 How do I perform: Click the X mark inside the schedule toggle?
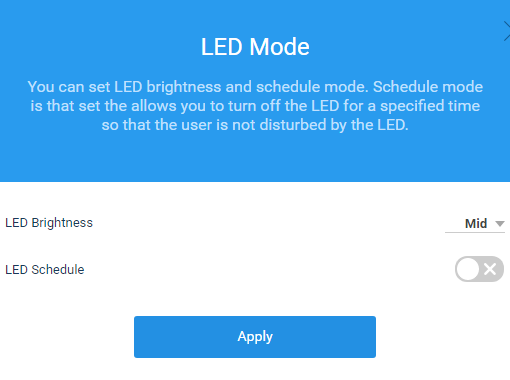(490, 269)
